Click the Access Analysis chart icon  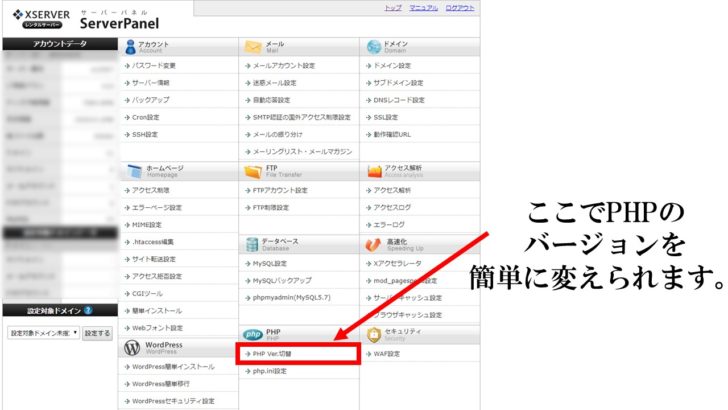(374, 171)
